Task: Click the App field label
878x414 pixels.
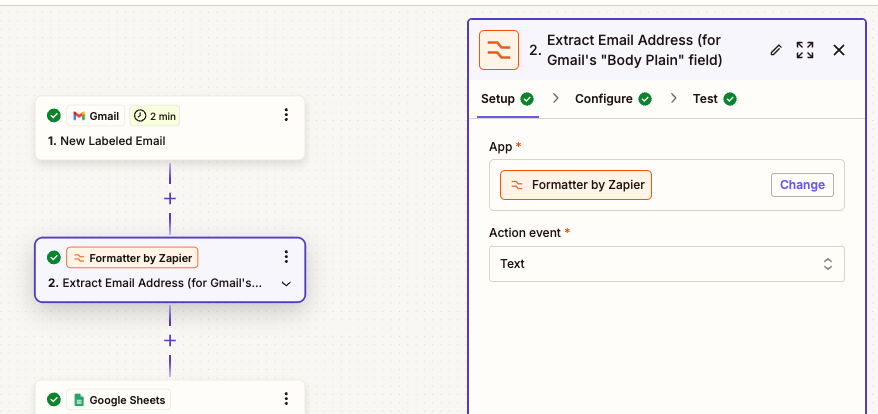Action: coord(501,147)
